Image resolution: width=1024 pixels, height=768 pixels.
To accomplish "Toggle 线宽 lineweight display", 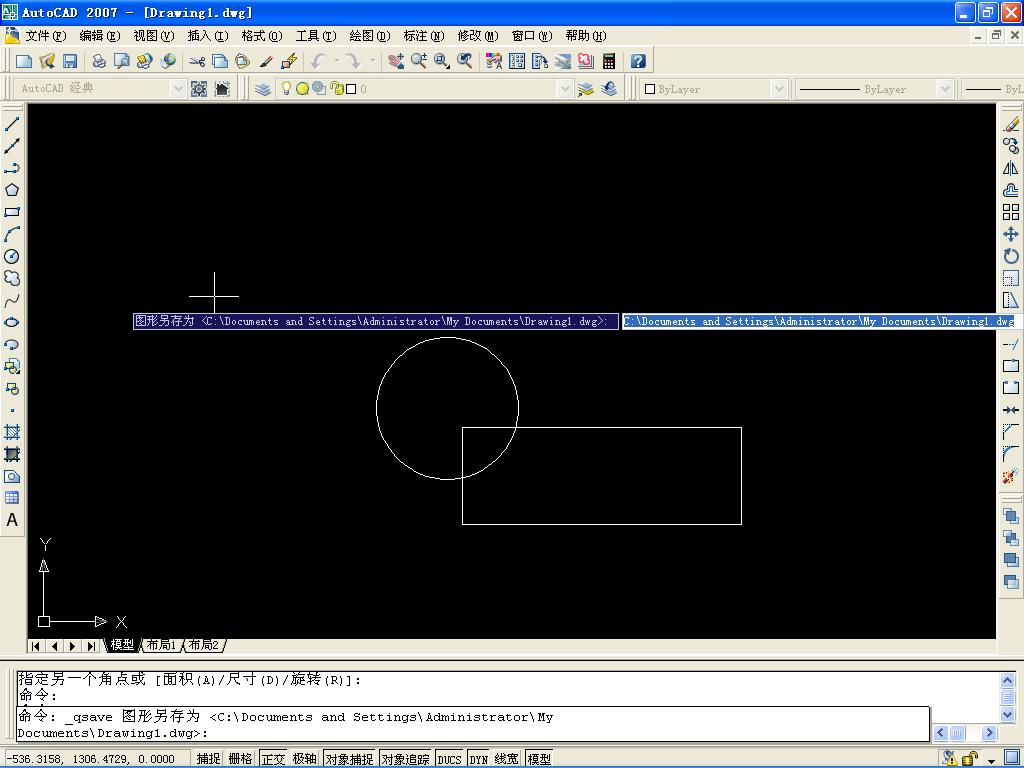I will pyautogui.click(x=506, y=758).
